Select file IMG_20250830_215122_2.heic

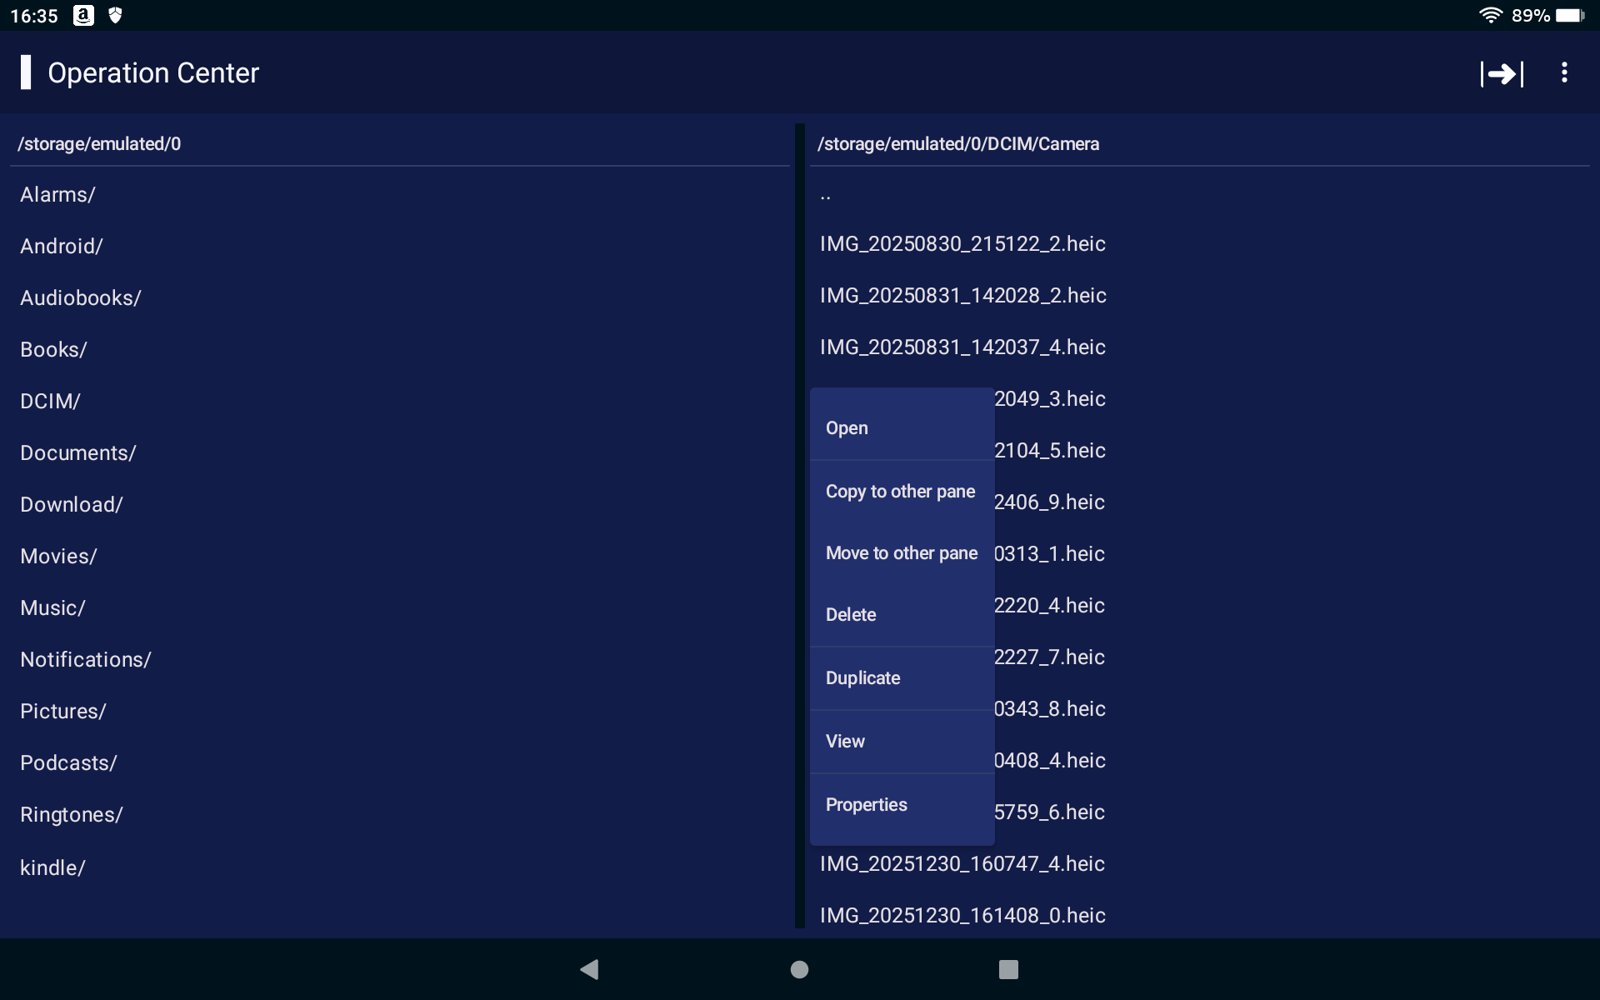(x=962, y=244)
